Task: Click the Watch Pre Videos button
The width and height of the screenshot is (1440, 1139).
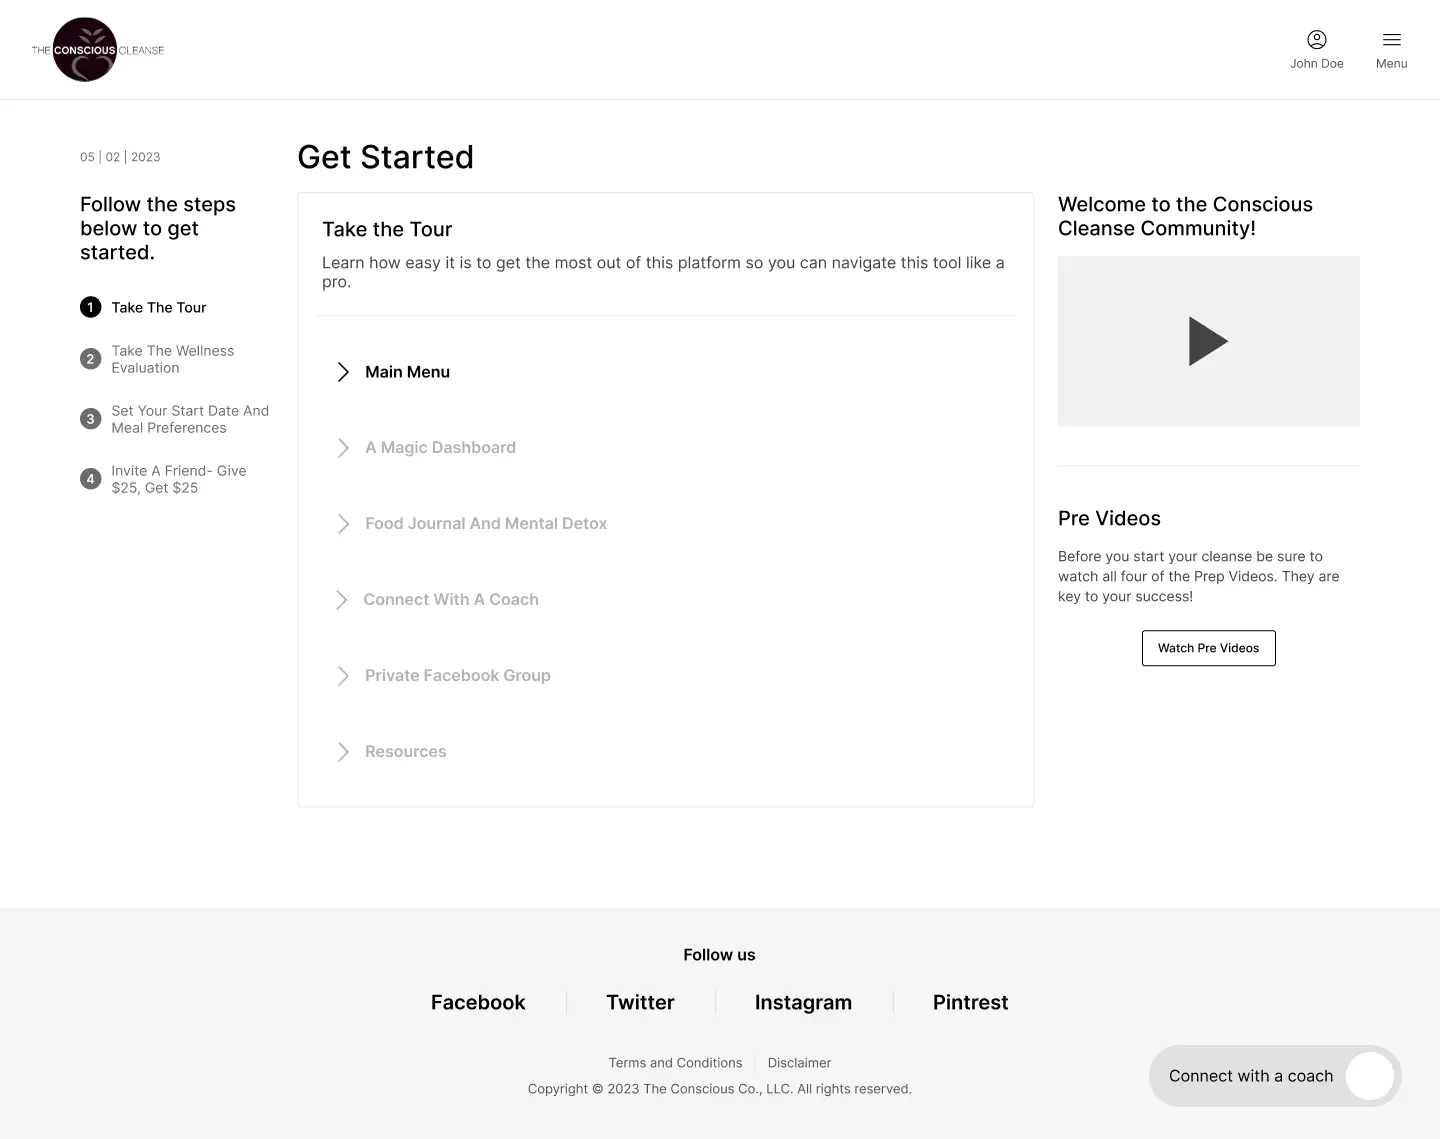Action: (x=1208, y=648)
